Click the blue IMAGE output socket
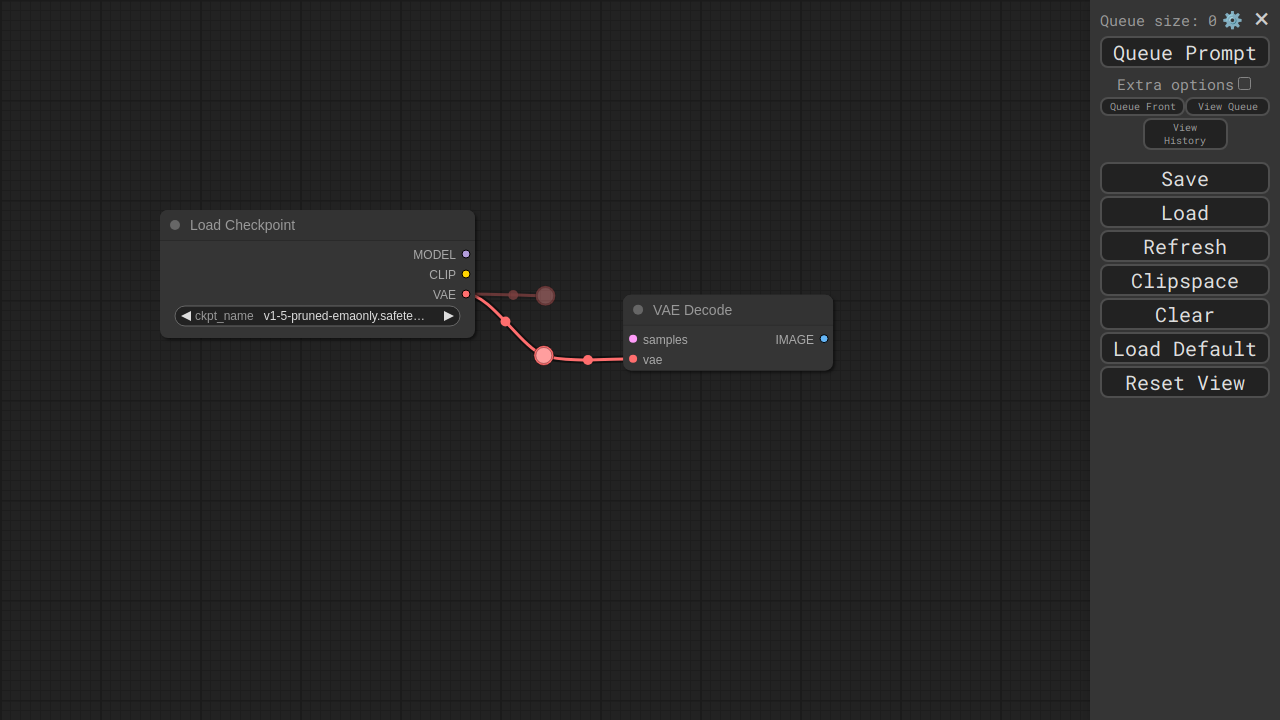This screenshot has height=720, width=1280. (824, 339)
